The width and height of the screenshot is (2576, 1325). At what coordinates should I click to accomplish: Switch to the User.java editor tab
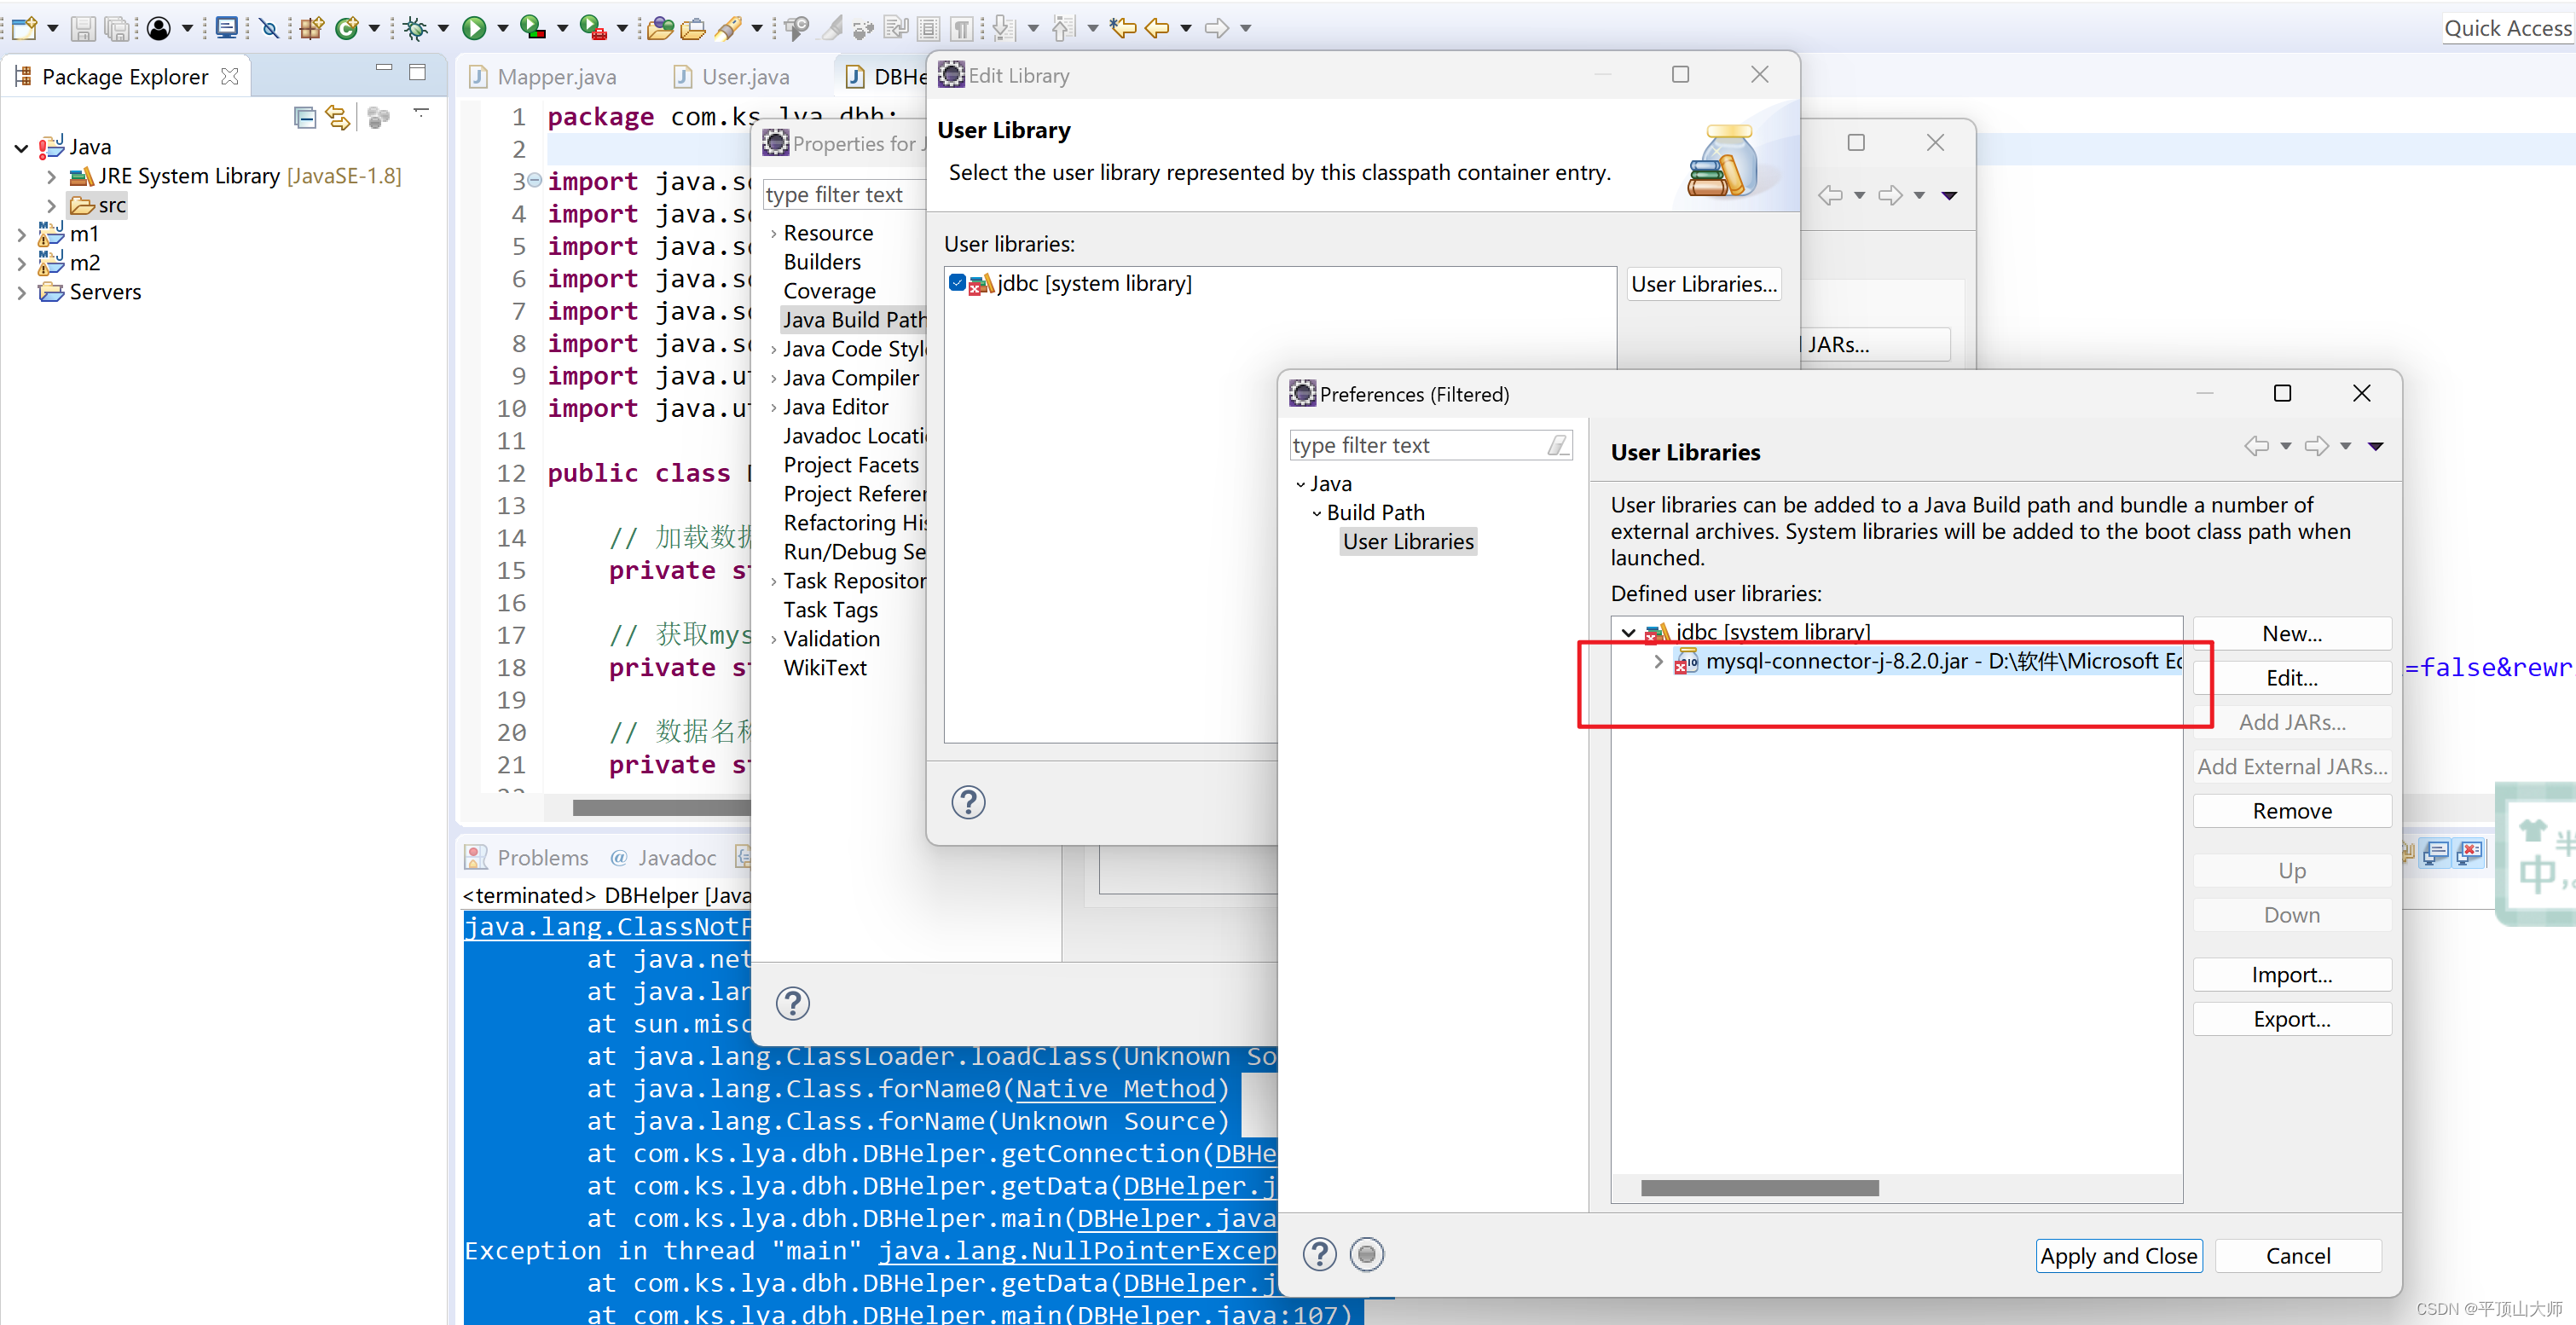click(x=745, y=76)
